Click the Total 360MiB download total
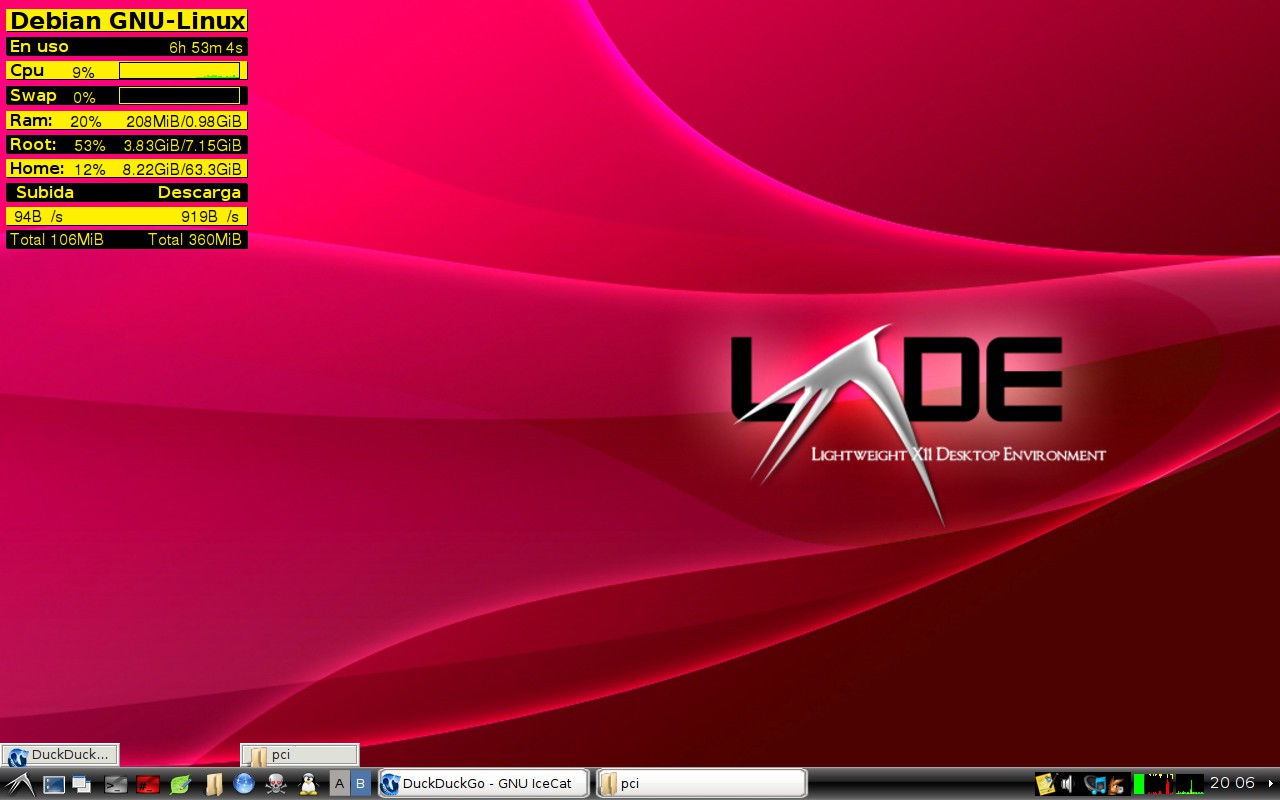This screenshot has width=1280, height=800. [x=195, y=240]
